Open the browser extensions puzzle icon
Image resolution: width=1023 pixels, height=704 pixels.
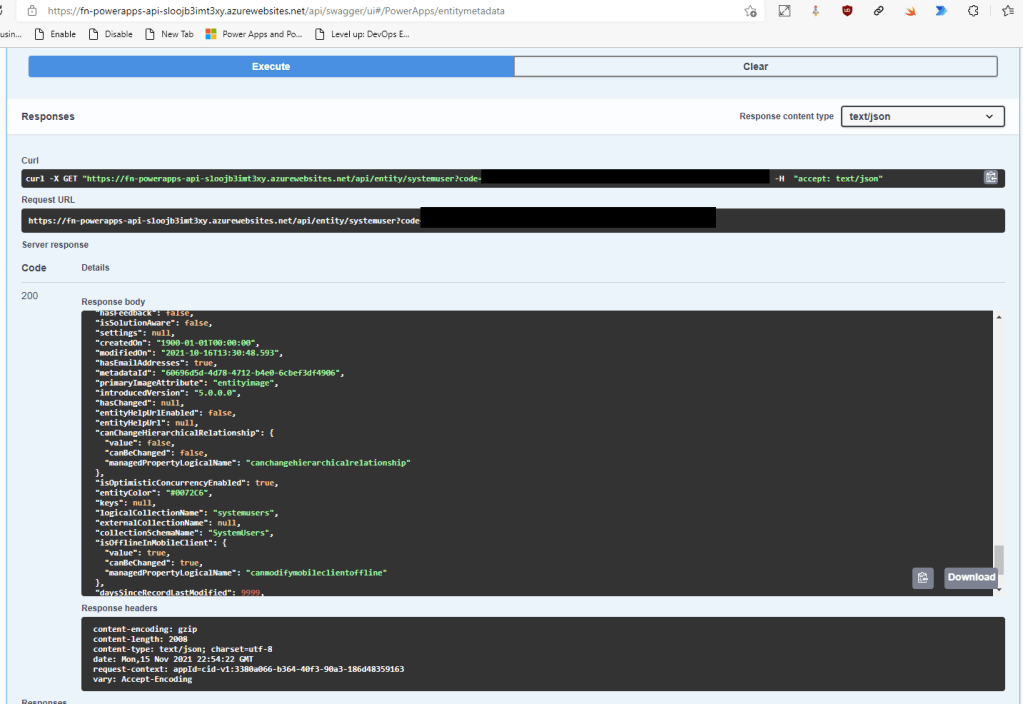[973, 11]
